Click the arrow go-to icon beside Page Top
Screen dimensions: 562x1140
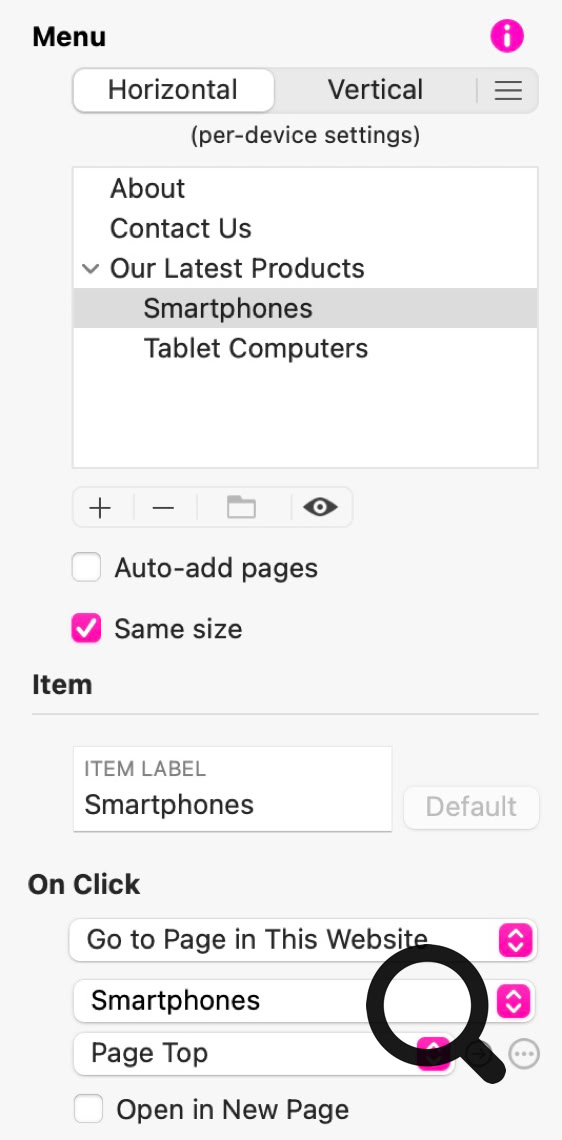[478, 1053]
